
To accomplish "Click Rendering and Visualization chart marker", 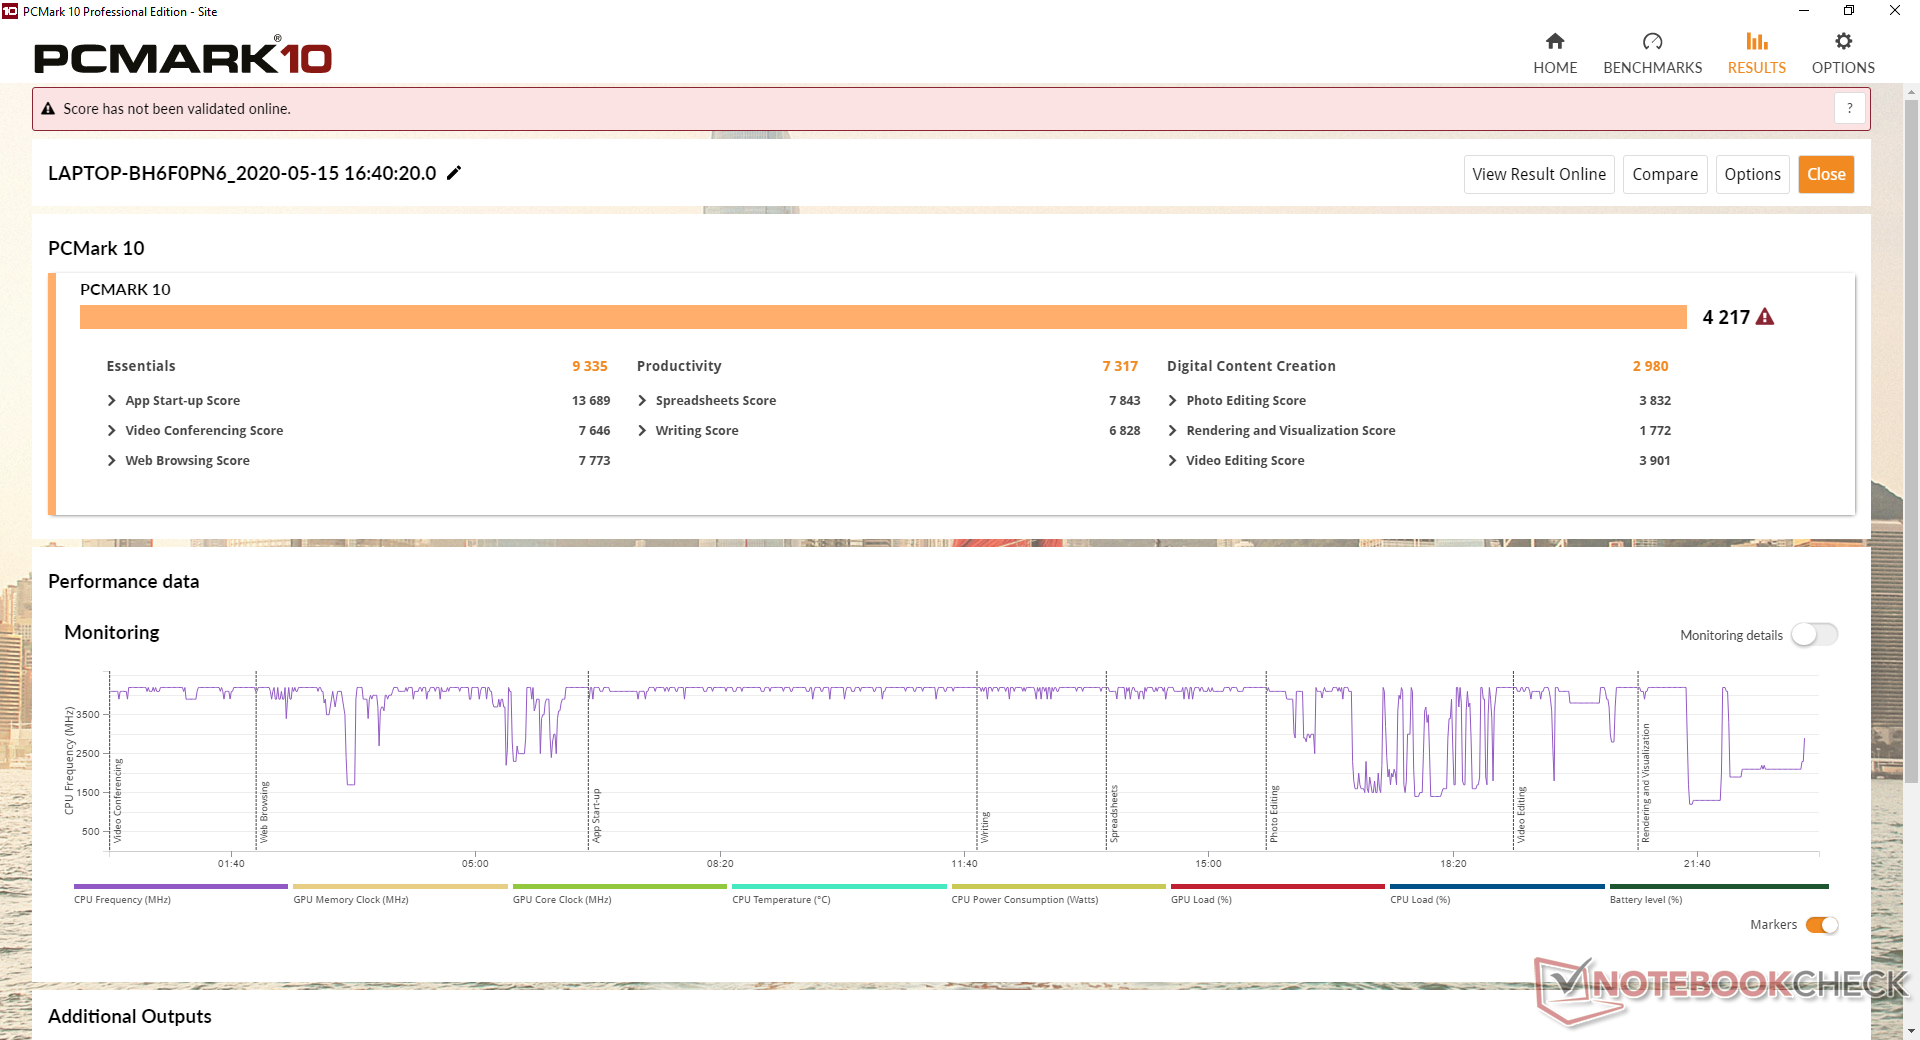I will [1646, 783].
